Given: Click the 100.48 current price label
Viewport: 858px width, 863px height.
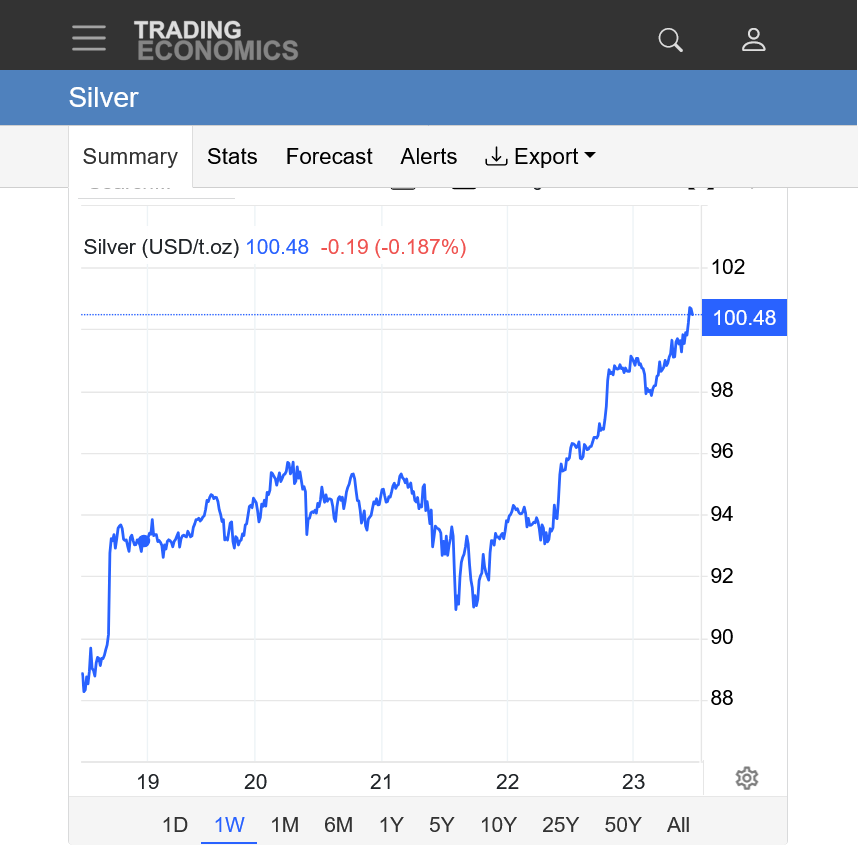Looking at the screenshot, I should coord(744,318).
